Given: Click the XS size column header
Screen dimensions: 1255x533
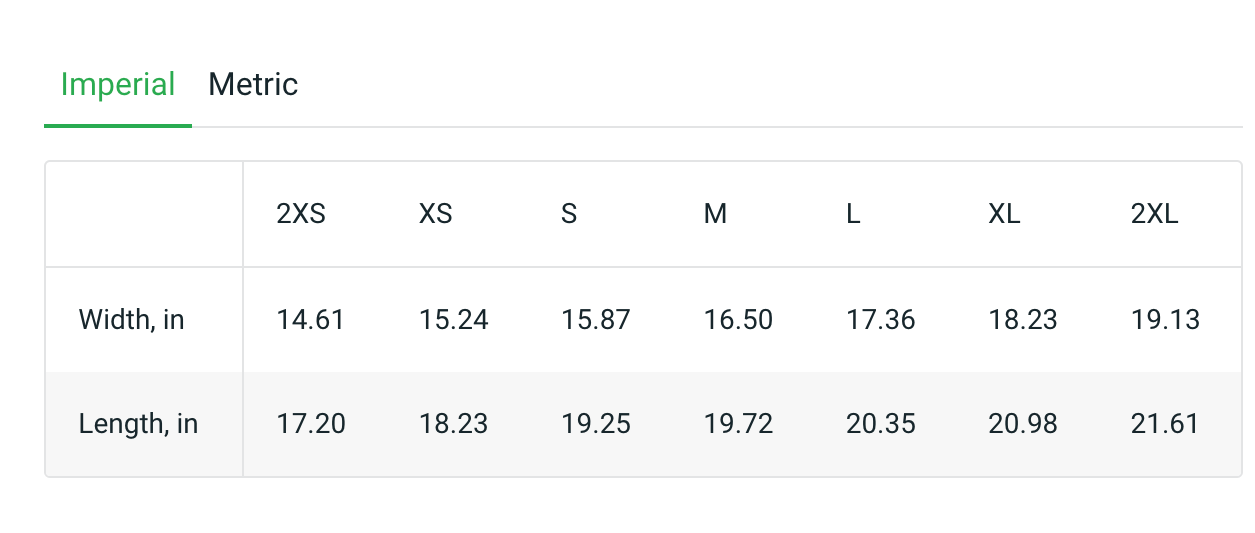Looking at the screenshot, I should coord(435,214).
